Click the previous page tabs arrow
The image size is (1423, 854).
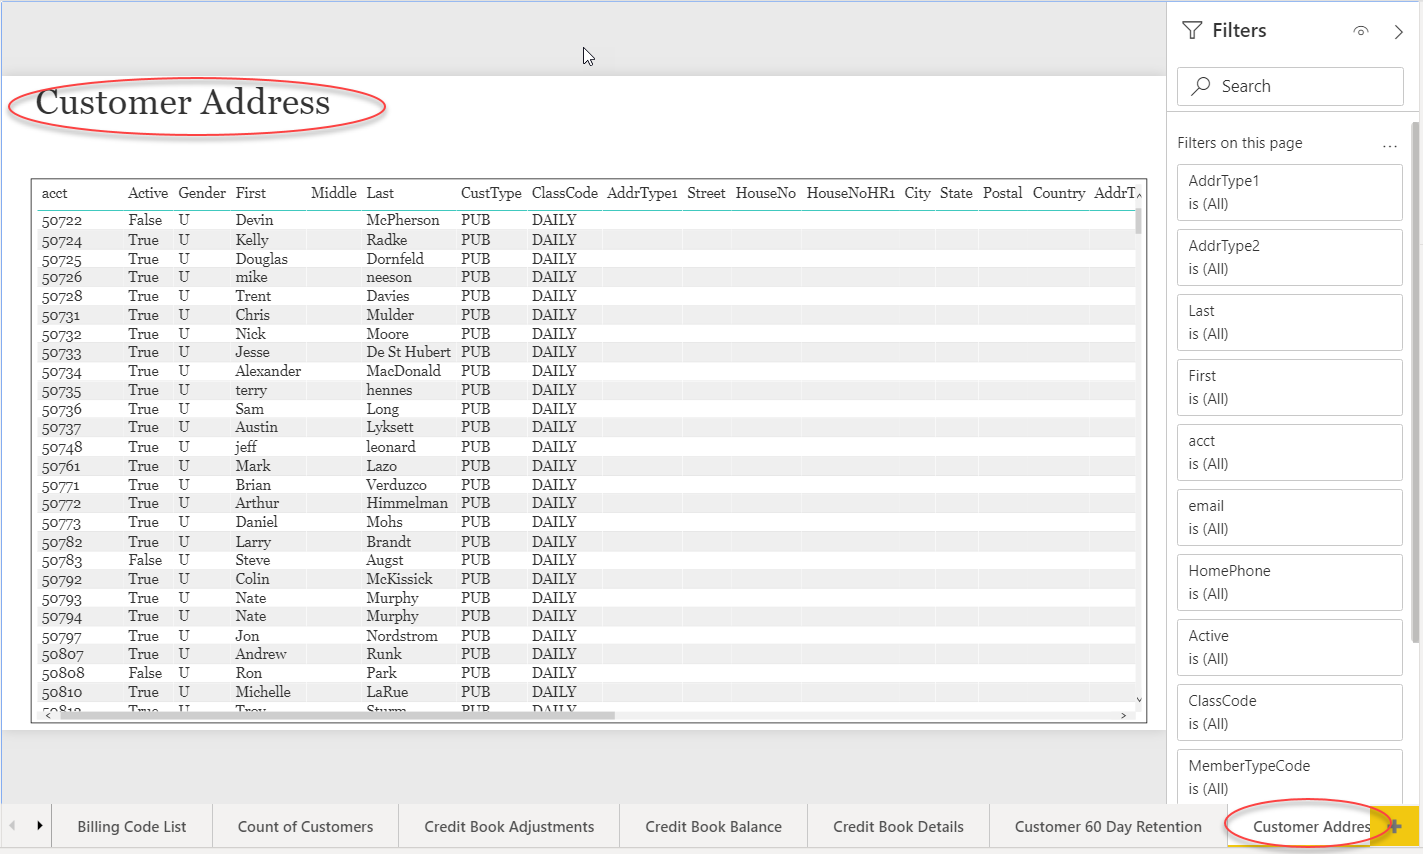point(12,826)
